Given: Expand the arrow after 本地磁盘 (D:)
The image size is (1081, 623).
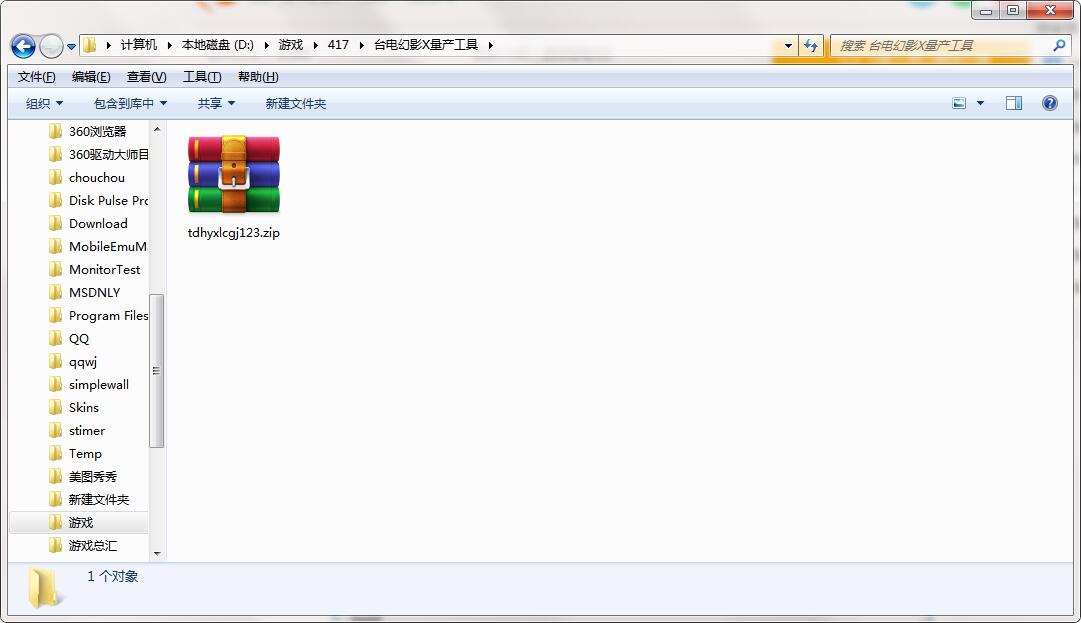Looking at the screenshot, I should 266,45.
